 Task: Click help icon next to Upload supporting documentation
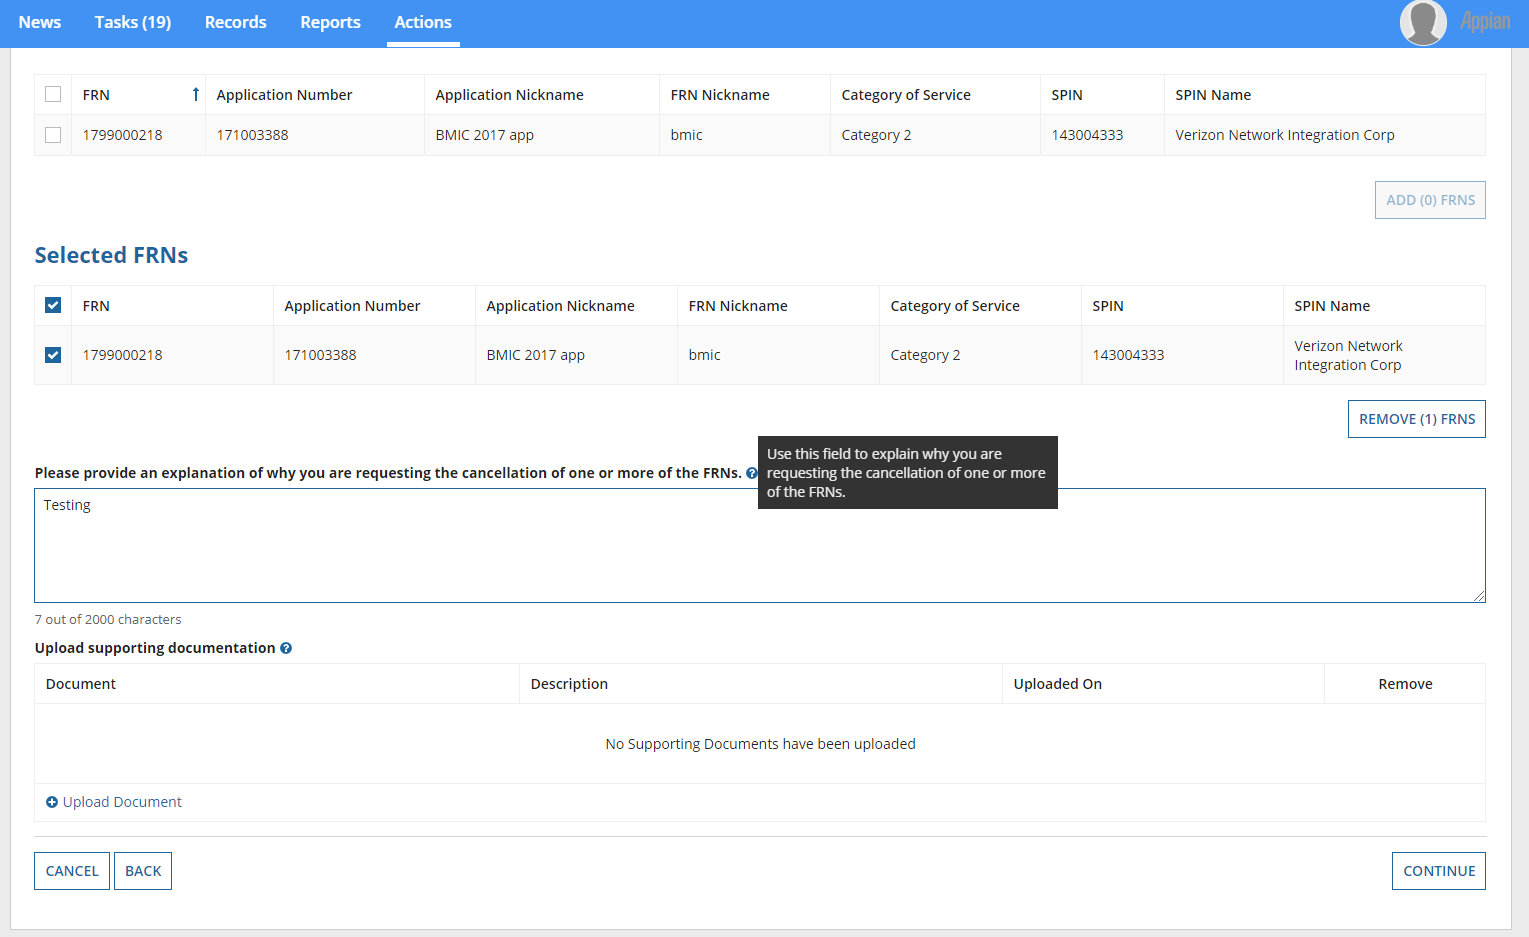pyautogui.click(x=286, y=648)
